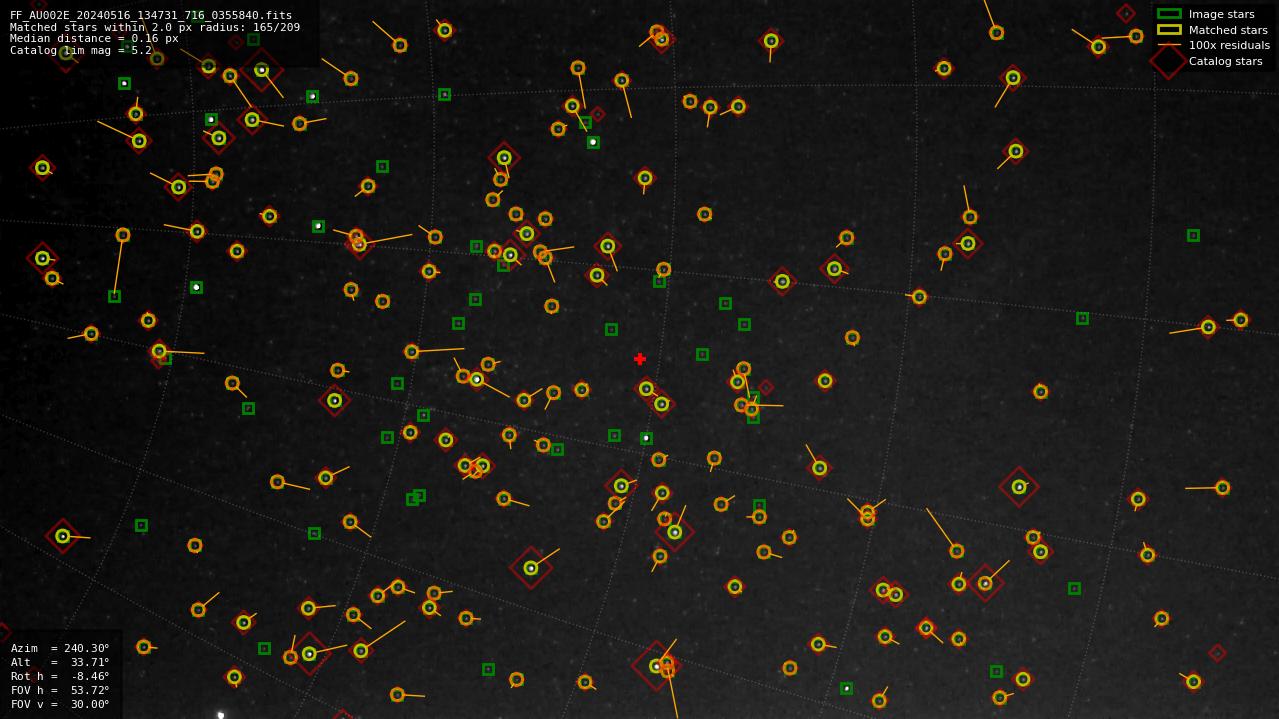Click the orange 100x residuals legend line
The width and height of the screenshot is (1279, 719).
(x=1169, y=45)
